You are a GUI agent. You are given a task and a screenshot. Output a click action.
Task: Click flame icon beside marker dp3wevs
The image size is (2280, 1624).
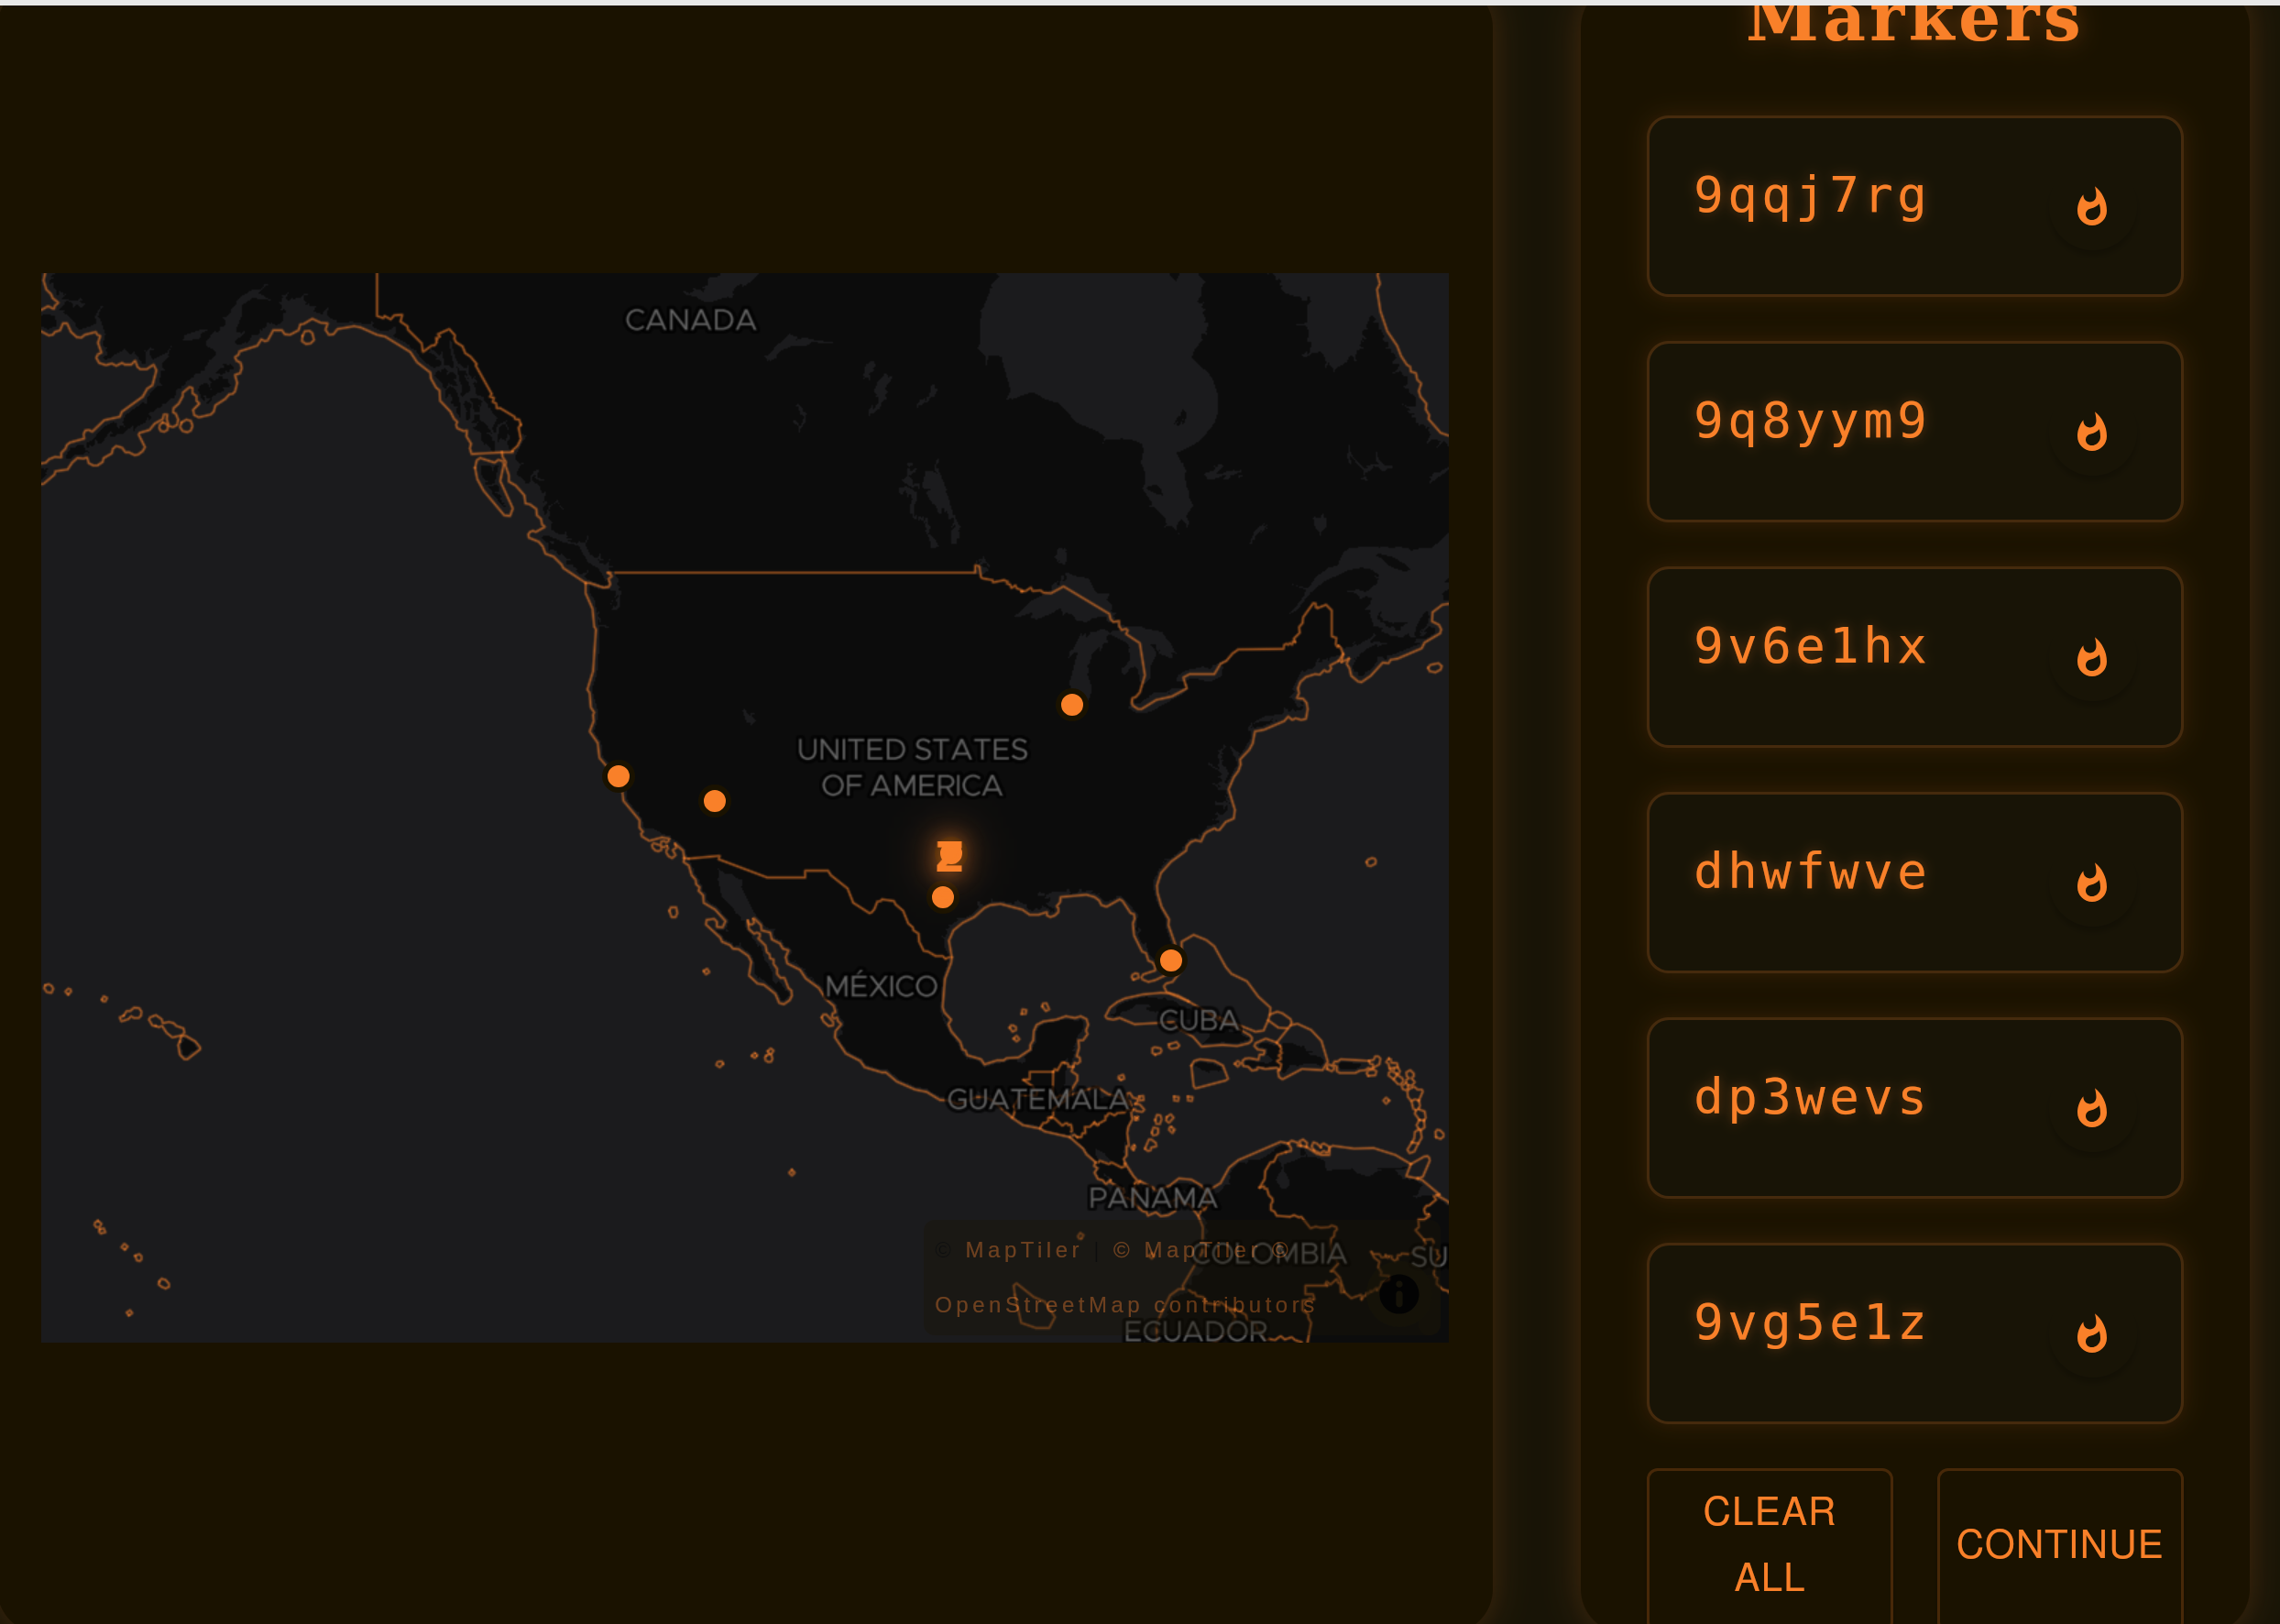point(2091,1109)
